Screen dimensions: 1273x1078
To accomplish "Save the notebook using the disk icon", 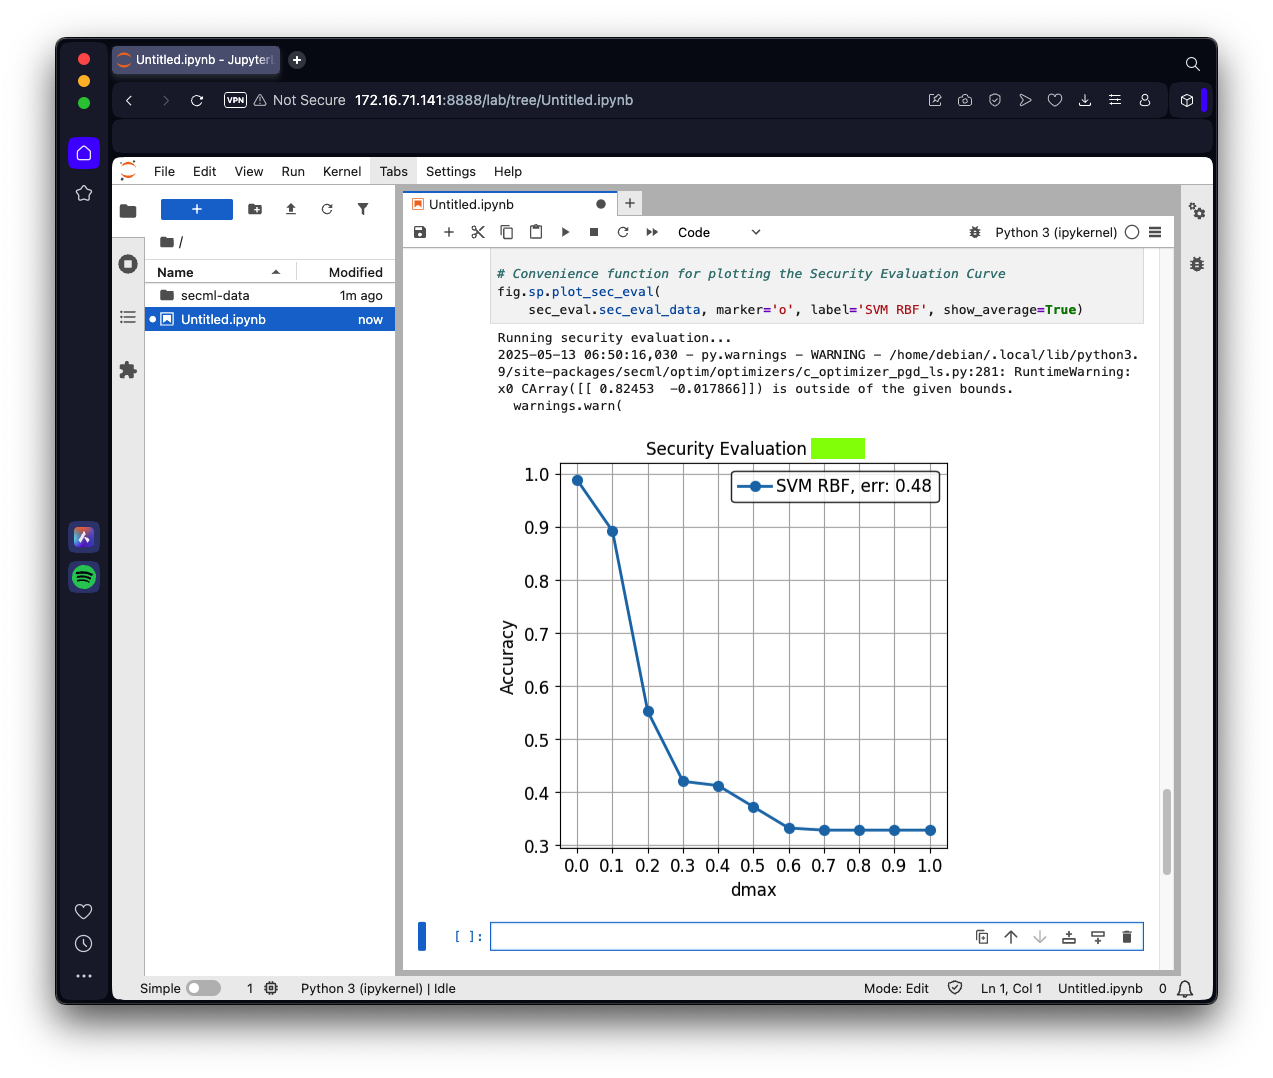I will (x=420, y=232).
